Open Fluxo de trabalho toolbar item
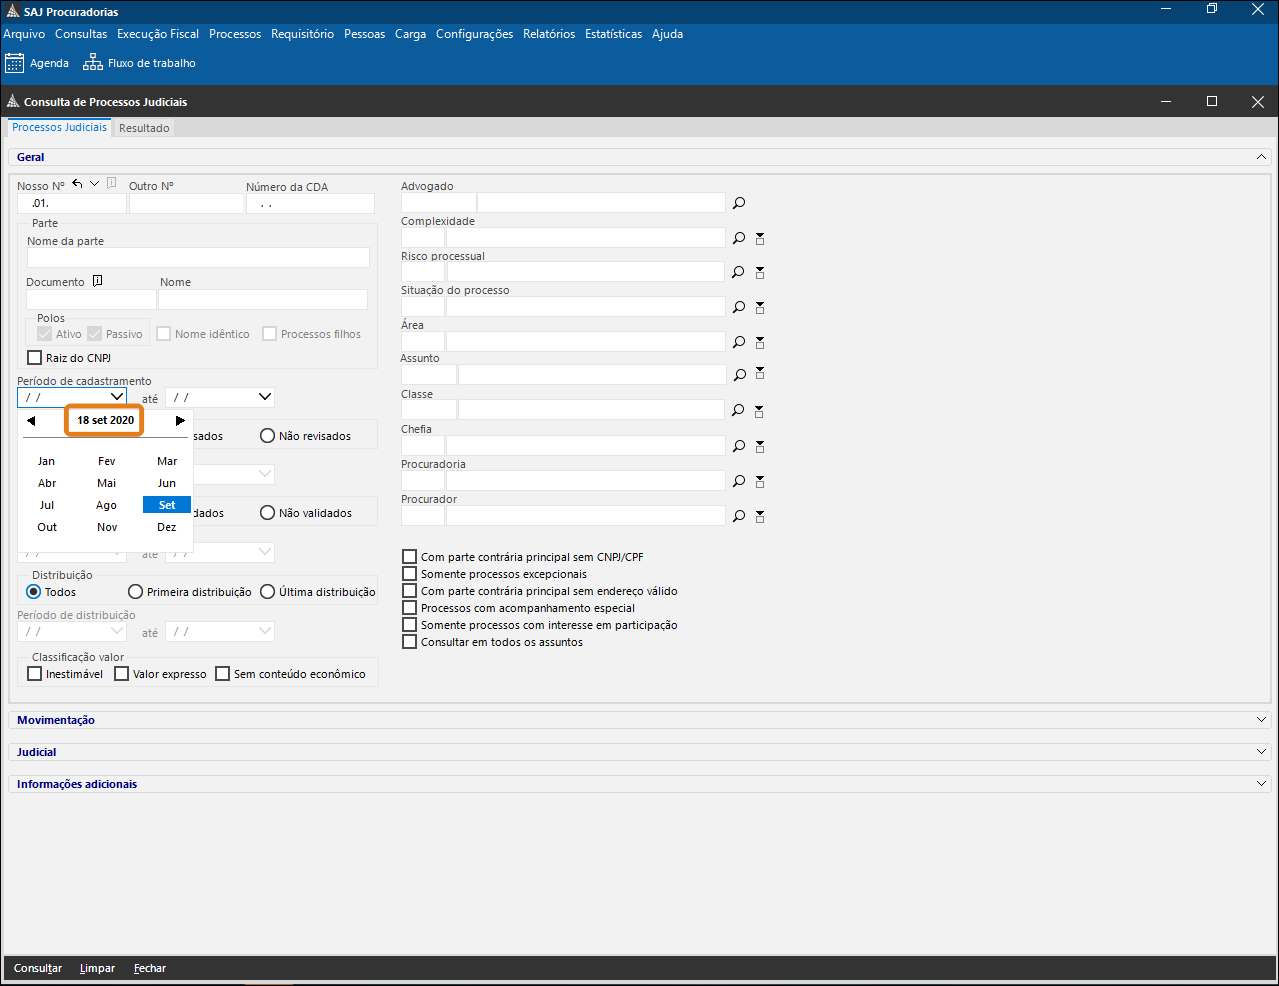Image resolution: width=1279 pixels, height=986 pixels. (139, 63)
